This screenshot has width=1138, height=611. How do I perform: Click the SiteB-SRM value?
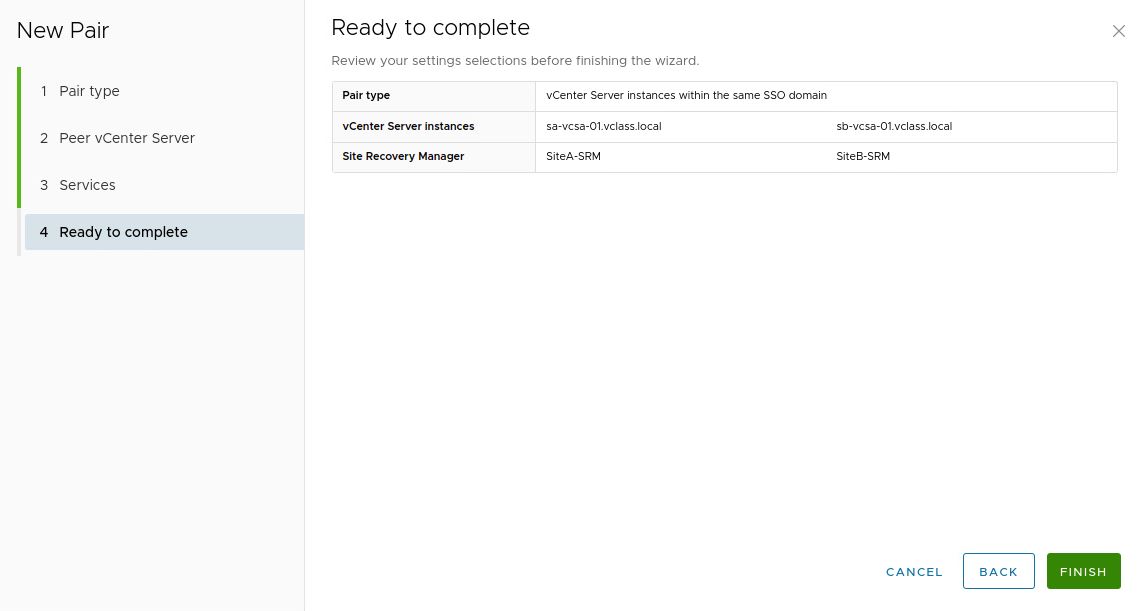(x=863, y=156)
